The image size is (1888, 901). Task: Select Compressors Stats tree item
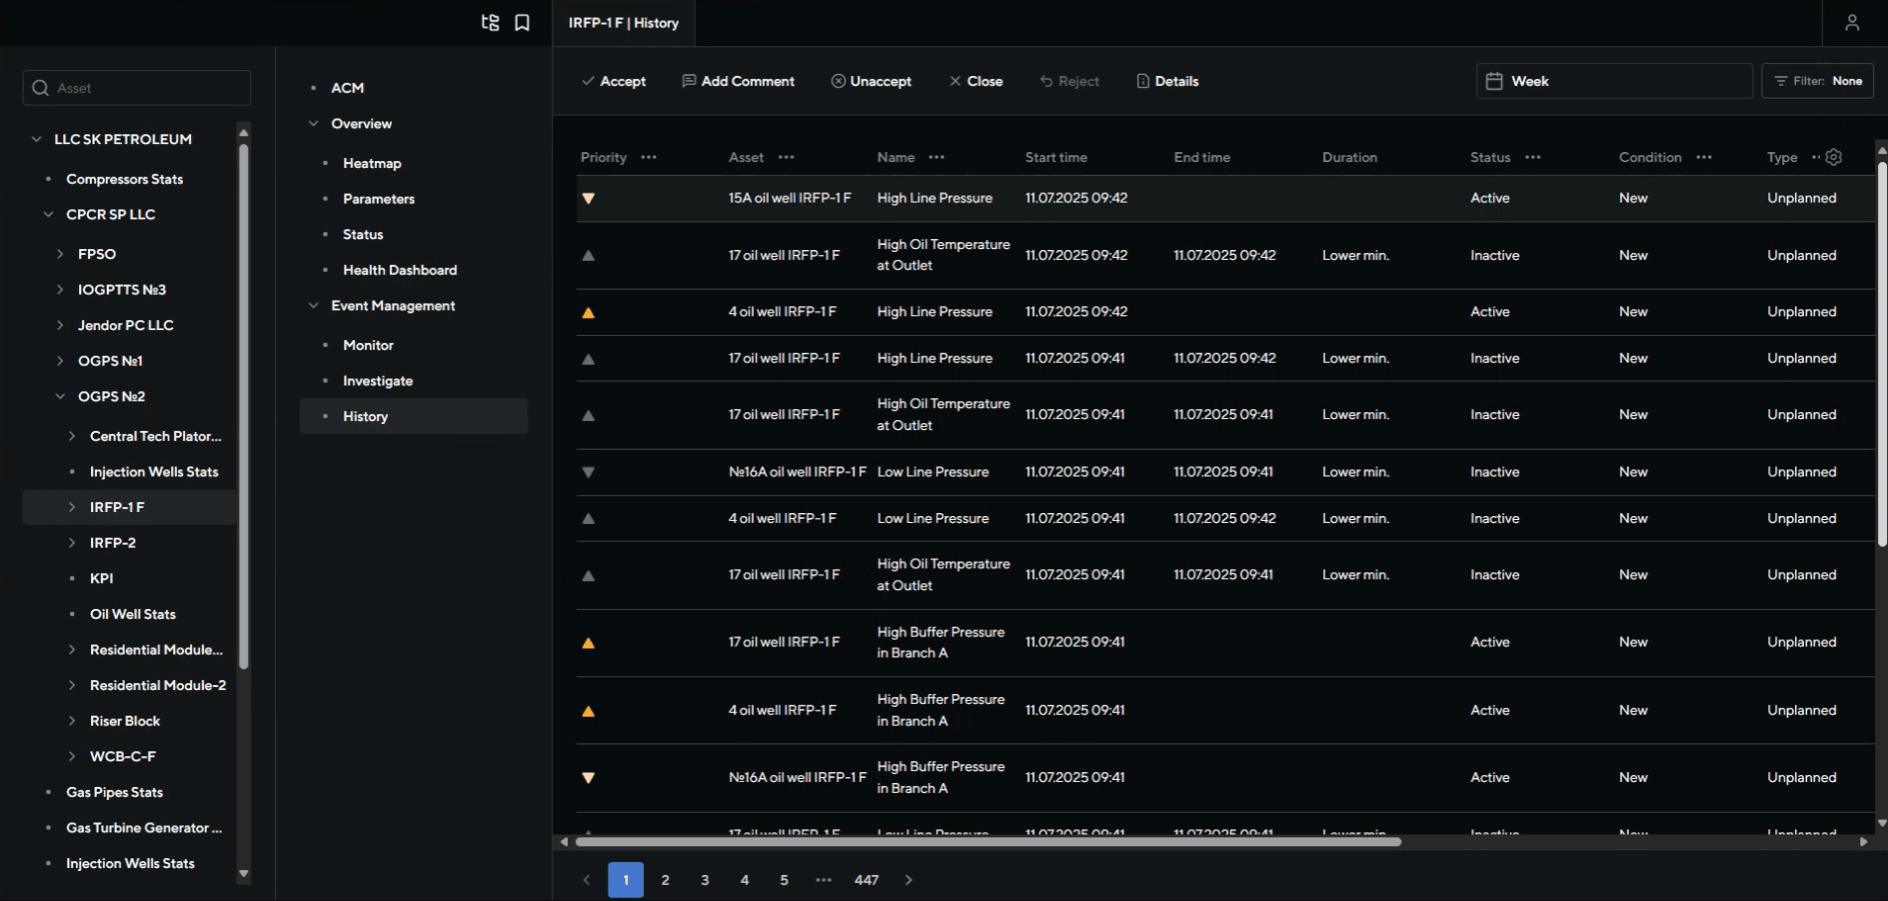(125, 179)
